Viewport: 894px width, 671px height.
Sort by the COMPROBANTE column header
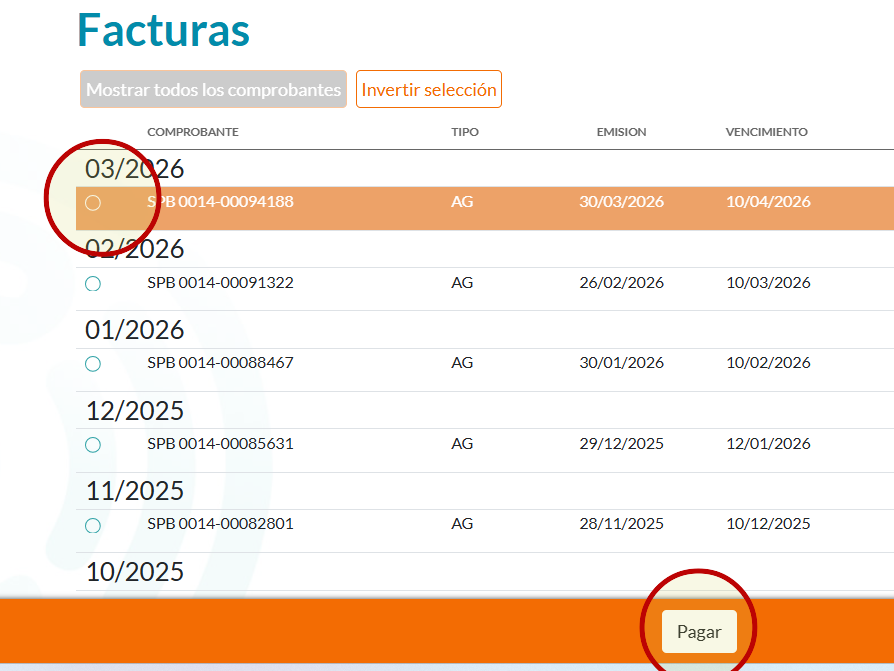(x=193, y=131)
